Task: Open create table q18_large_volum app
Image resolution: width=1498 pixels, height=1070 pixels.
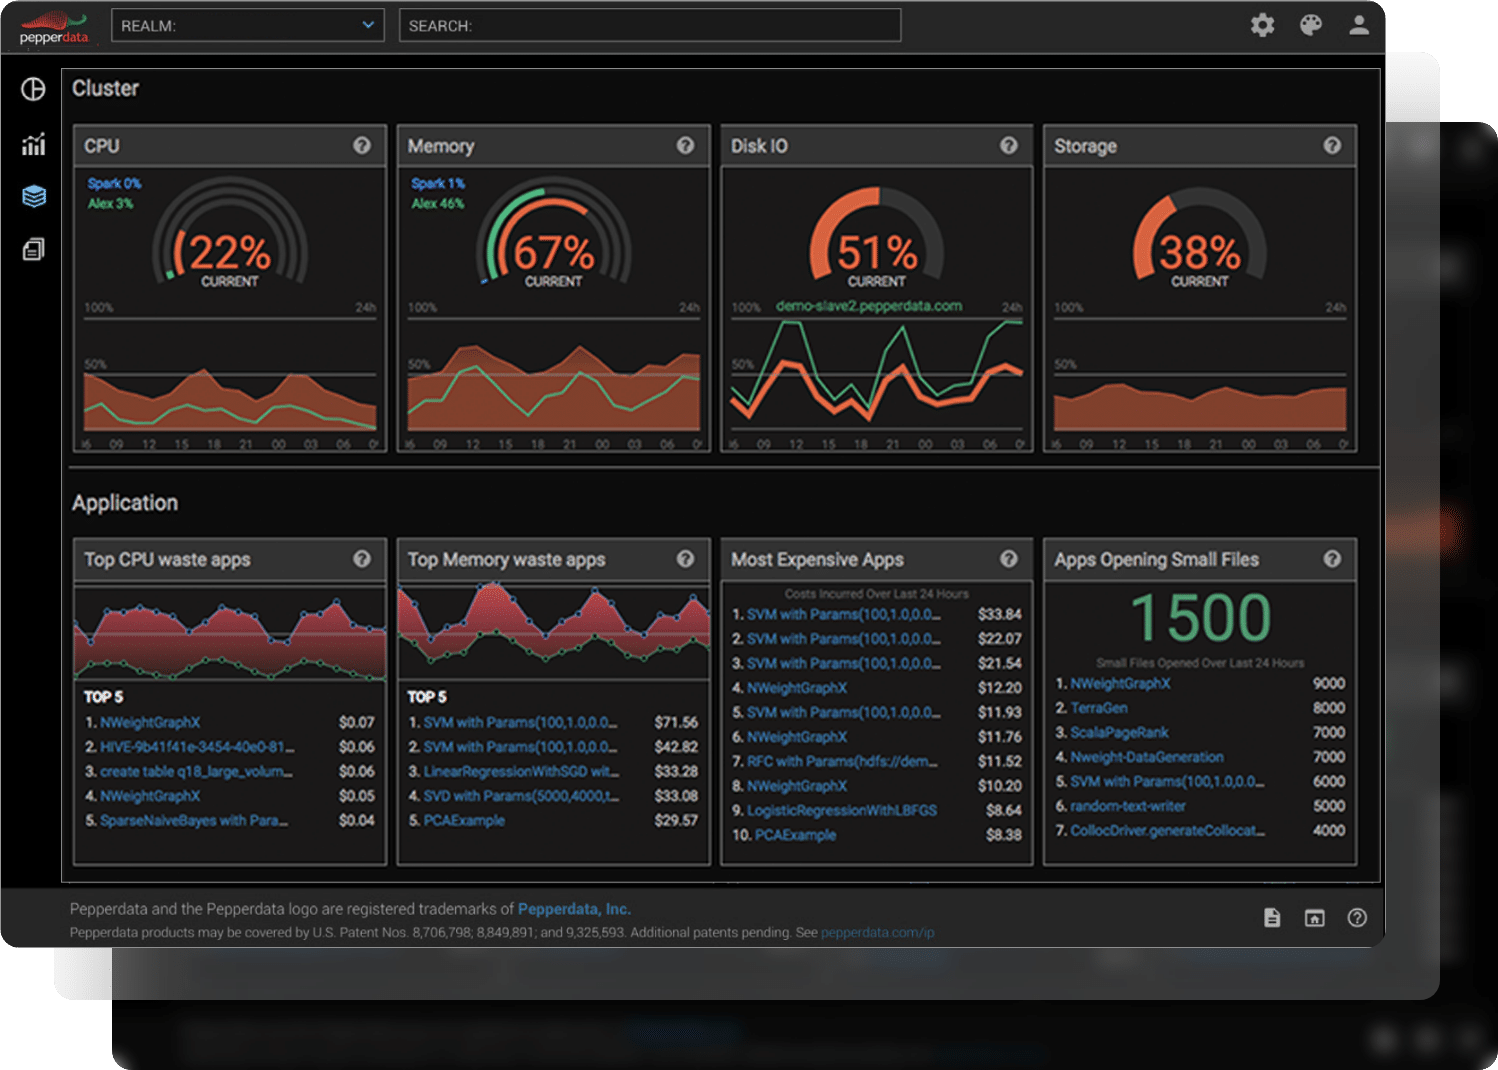Action: click(196, 771)
